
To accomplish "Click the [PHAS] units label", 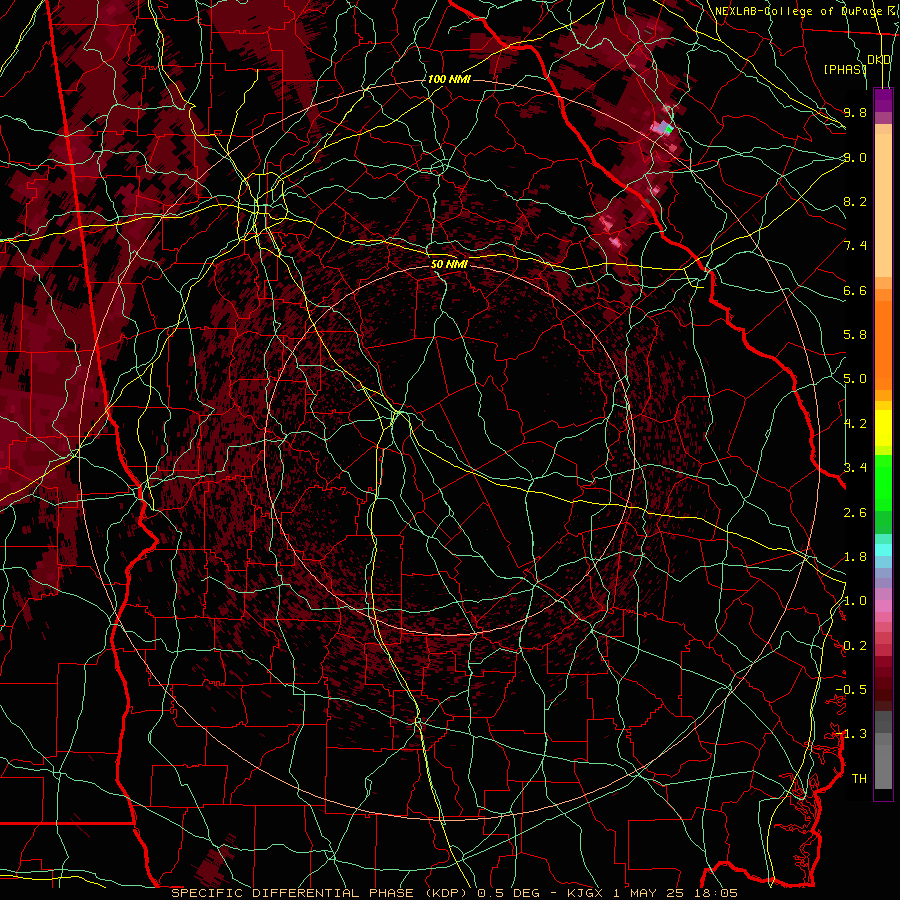I will pos(845,69).
